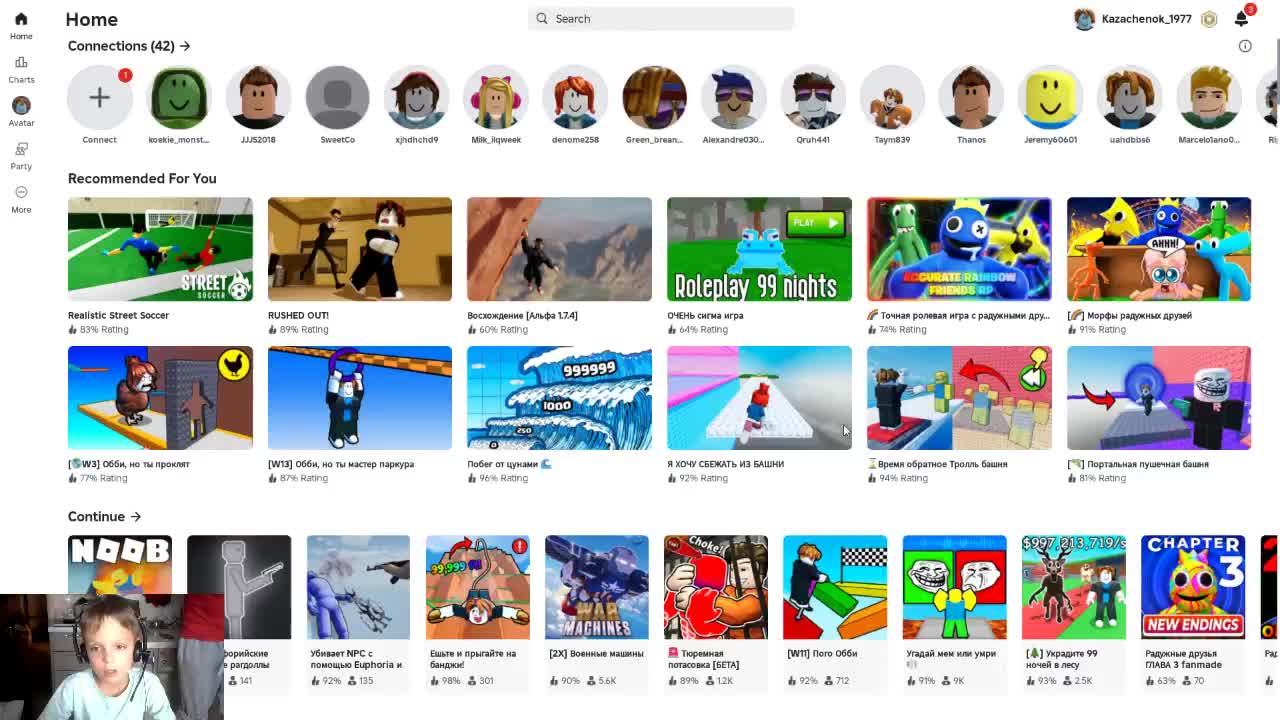Open Тюремная потасовка [БЕТА] thumbnail

click(x=716, y=587)
